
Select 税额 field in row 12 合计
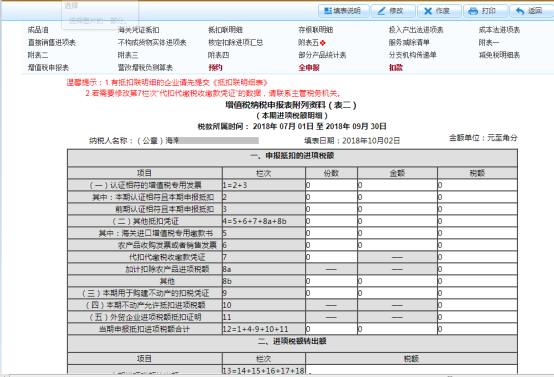pos(477,329)
